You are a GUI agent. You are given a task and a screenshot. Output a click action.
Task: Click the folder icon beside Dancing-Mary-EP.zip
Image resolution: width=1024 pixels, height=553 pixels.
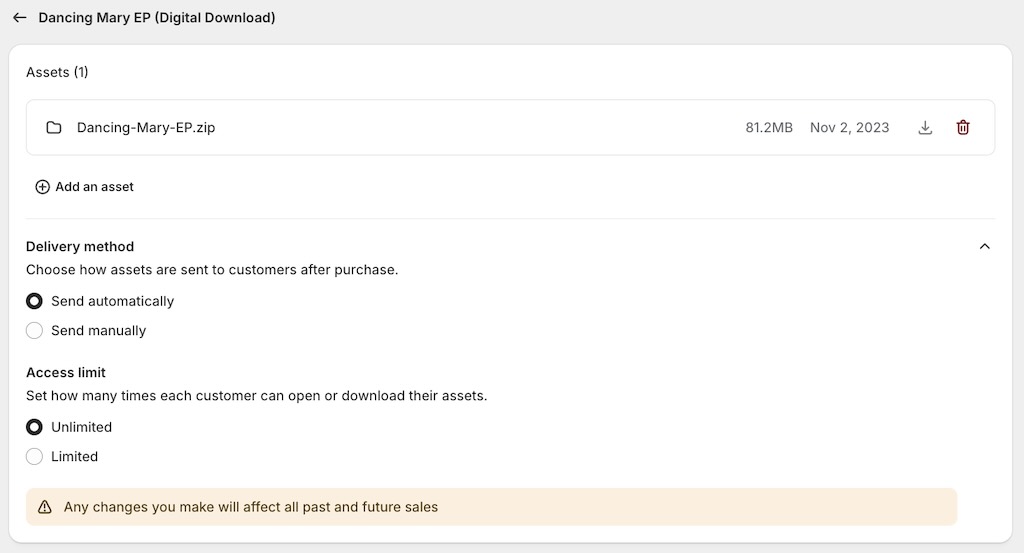point(54,127)
